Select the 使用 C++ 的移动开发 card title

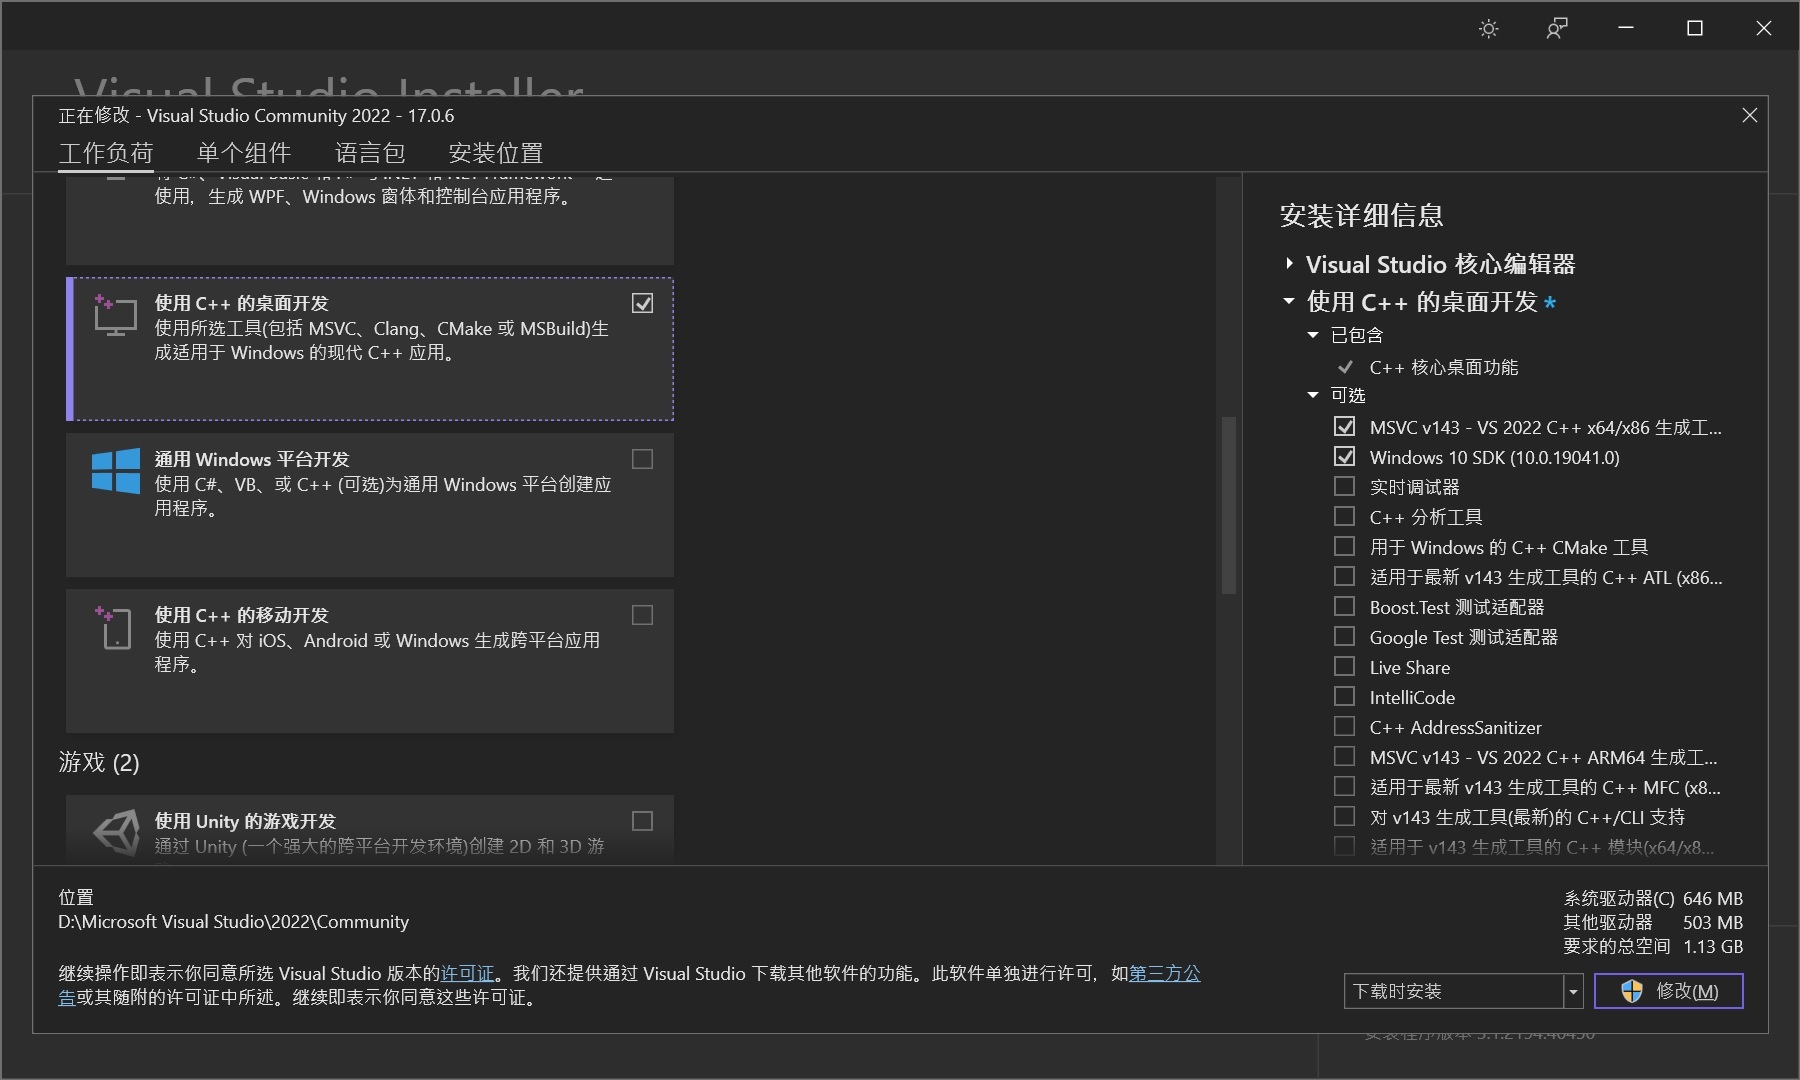click(241, 615)
